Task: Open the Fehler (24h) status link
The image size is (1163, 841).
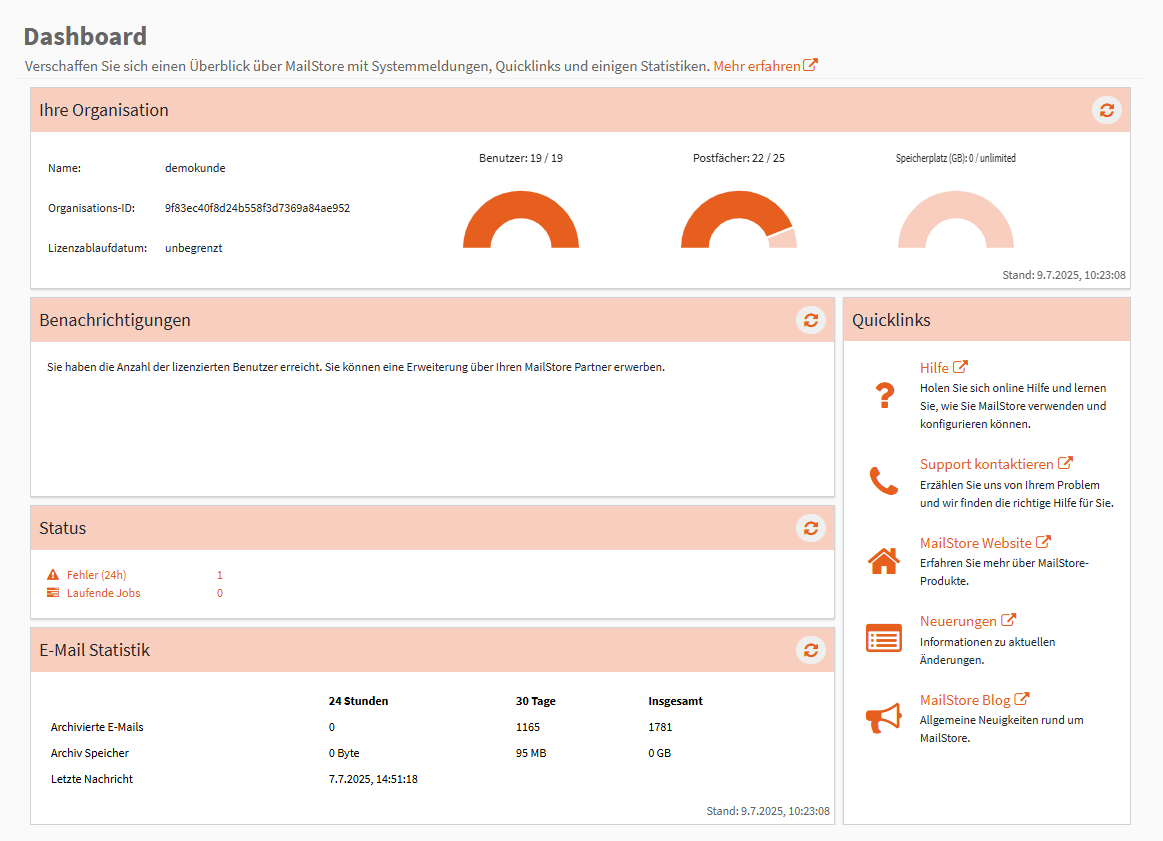Action: (x=96, y=575)
